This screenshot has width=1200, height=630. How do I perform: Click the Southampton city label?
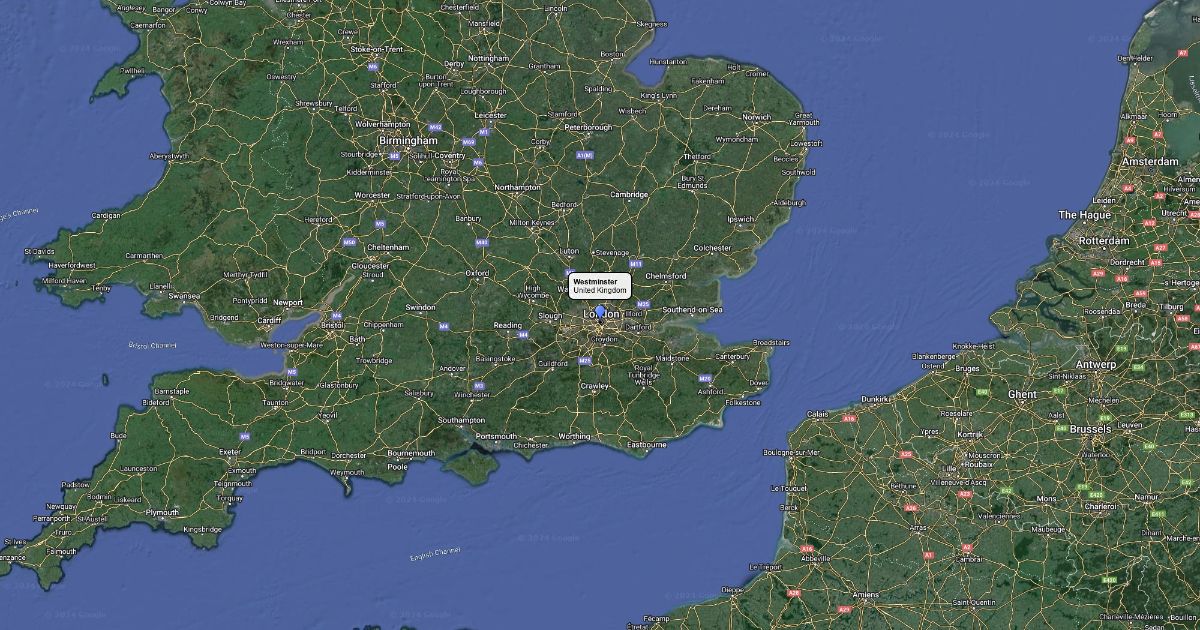pos(461,420)
